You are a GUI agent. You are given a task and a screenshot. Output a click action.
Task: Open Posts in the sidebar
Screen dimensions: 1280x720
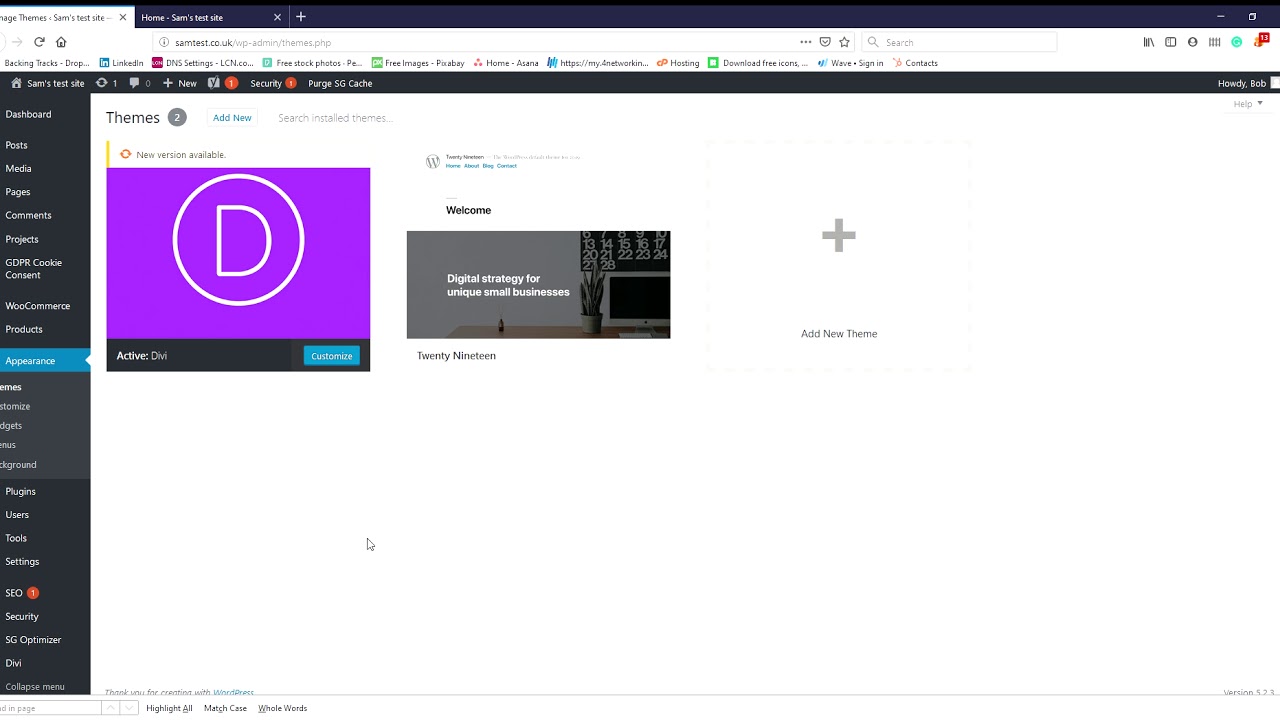click(x=16, y=145)
